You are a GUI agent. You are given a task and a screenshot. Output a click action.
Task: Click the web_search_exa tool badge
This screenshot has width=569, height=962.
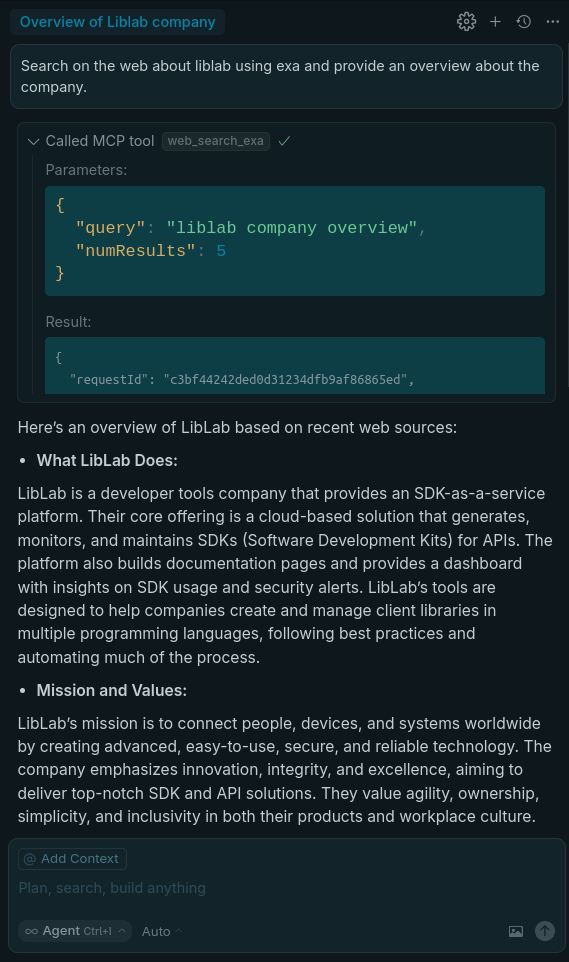(x=215, y=141)
